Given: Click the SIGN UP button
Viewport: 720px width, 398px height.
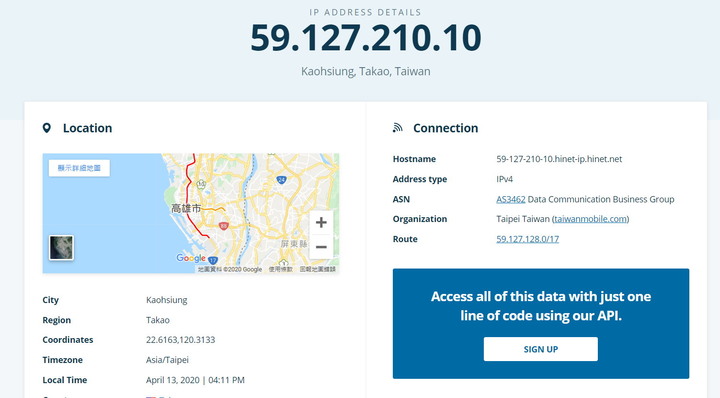Looking at the screenshot, I should coord(540,349).
